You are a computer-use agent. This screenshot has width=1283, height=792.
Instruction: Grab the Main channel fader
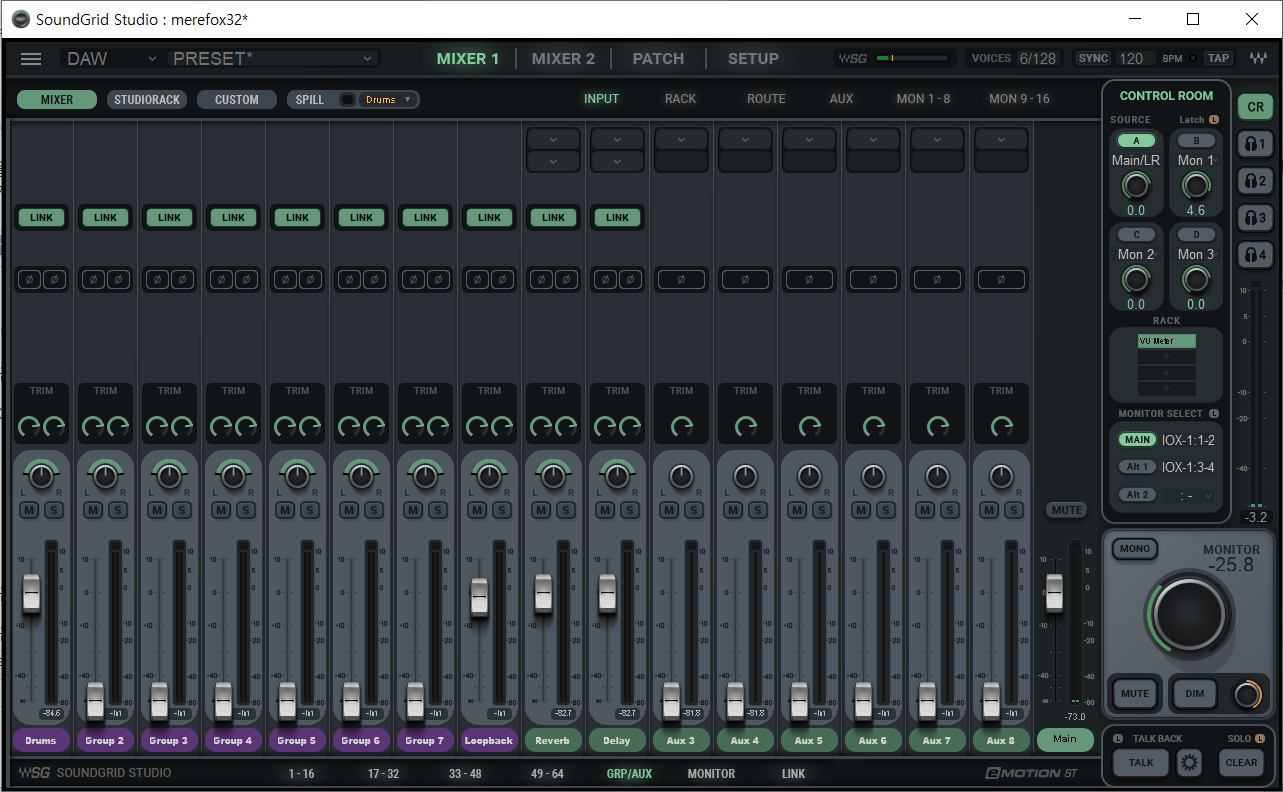(1054, 593)
